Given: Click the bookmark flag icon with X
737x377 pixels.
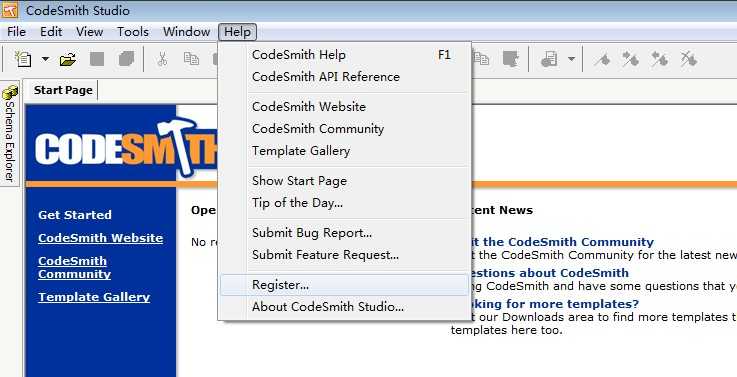Looking at the screenshot, I should pyautogui.click(x=689, y=59).
